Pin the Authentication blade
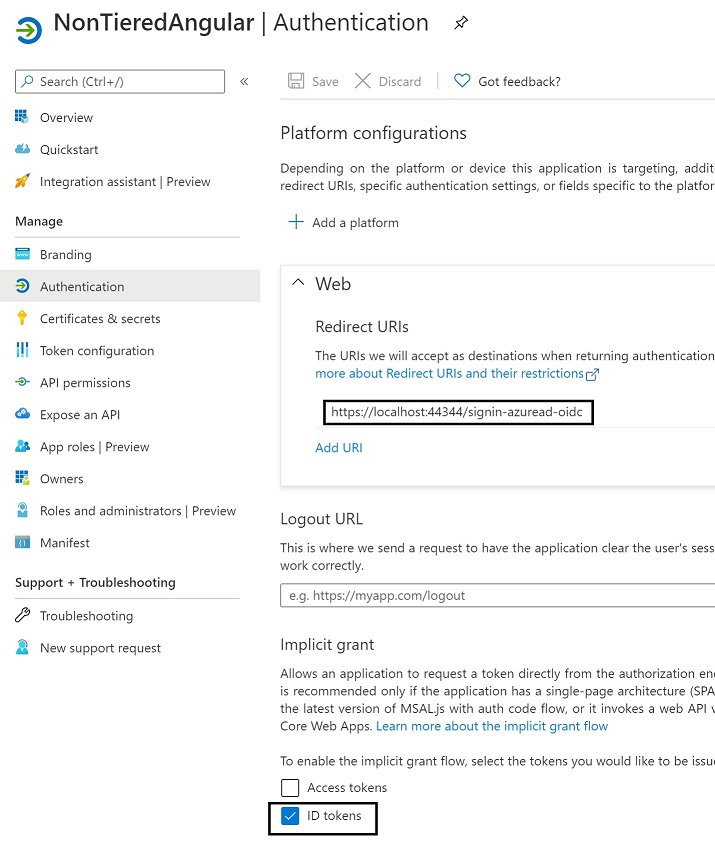Image resolution: width=715 pixels, height=856 pixels. (x=459, y=22)
